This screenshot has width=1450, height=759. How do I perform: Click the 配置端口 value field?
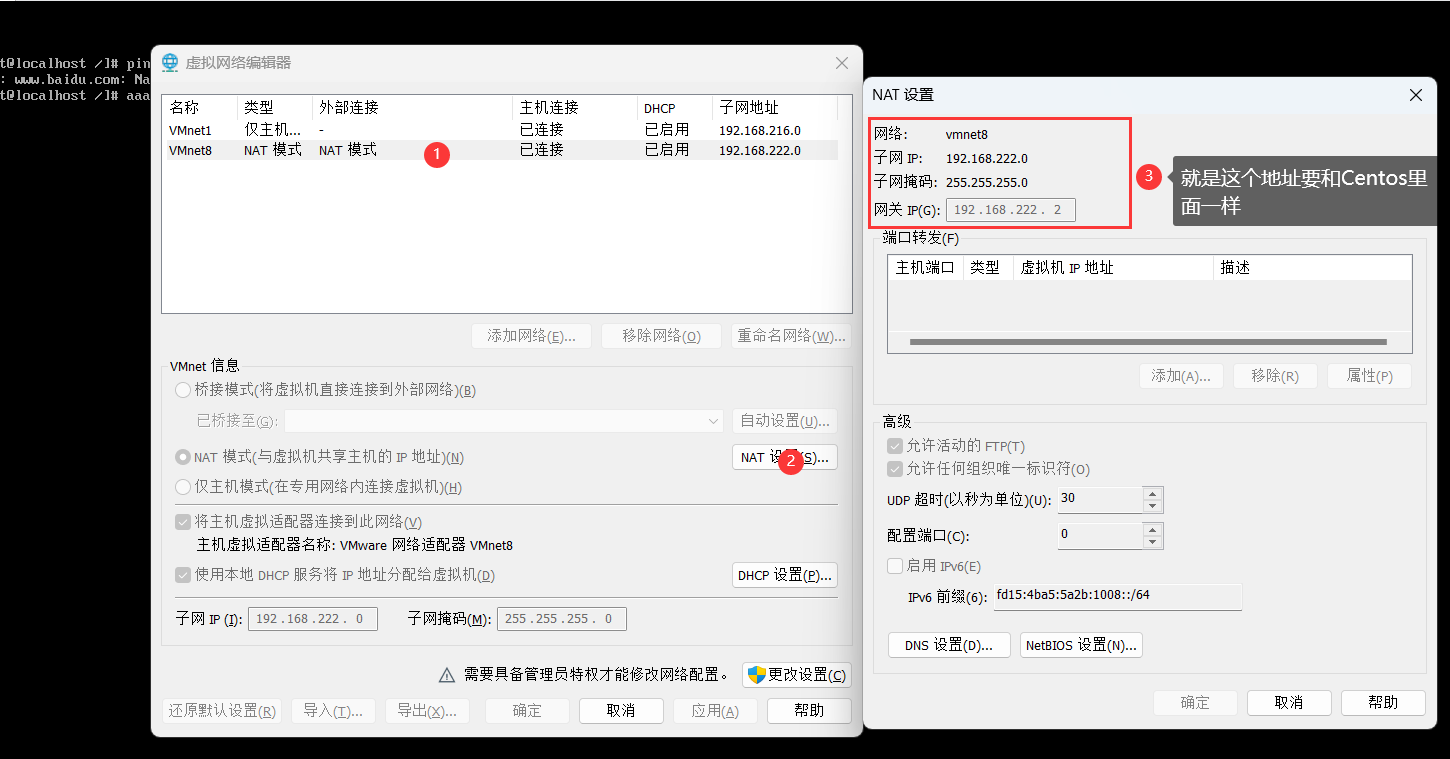pos(1099,536)
